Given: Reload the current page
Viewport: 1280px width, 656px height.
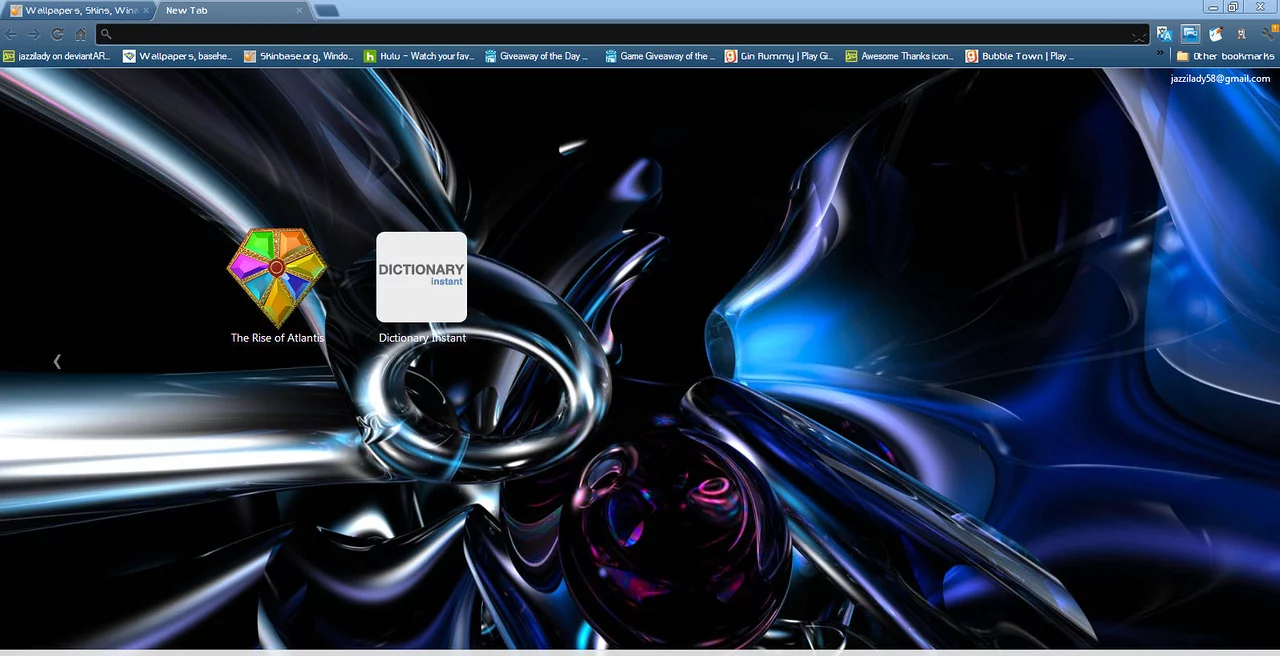Looking at the screenshot, I should [x=57, y=34].
